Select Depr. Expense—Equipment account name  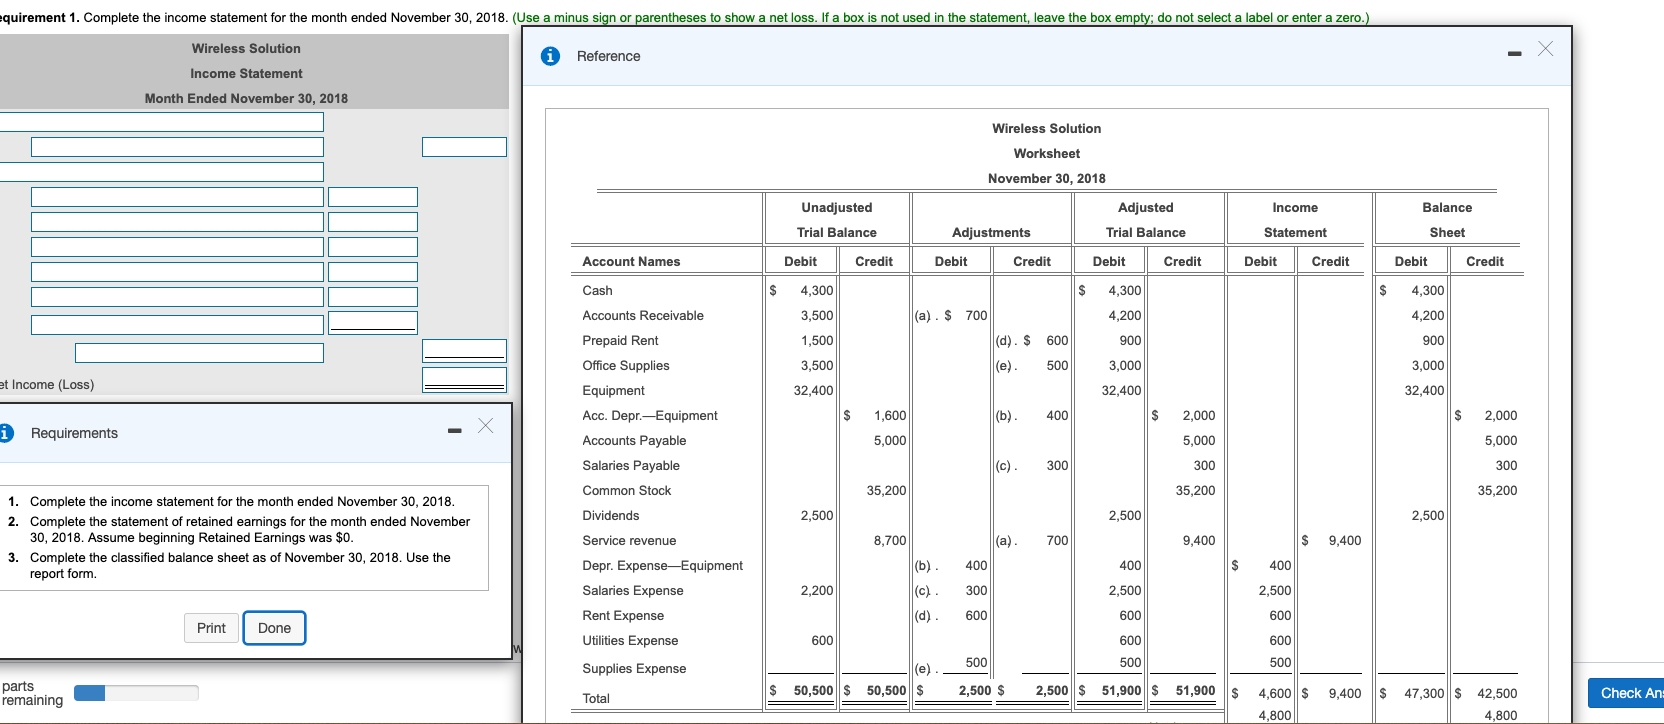[663, 566]
